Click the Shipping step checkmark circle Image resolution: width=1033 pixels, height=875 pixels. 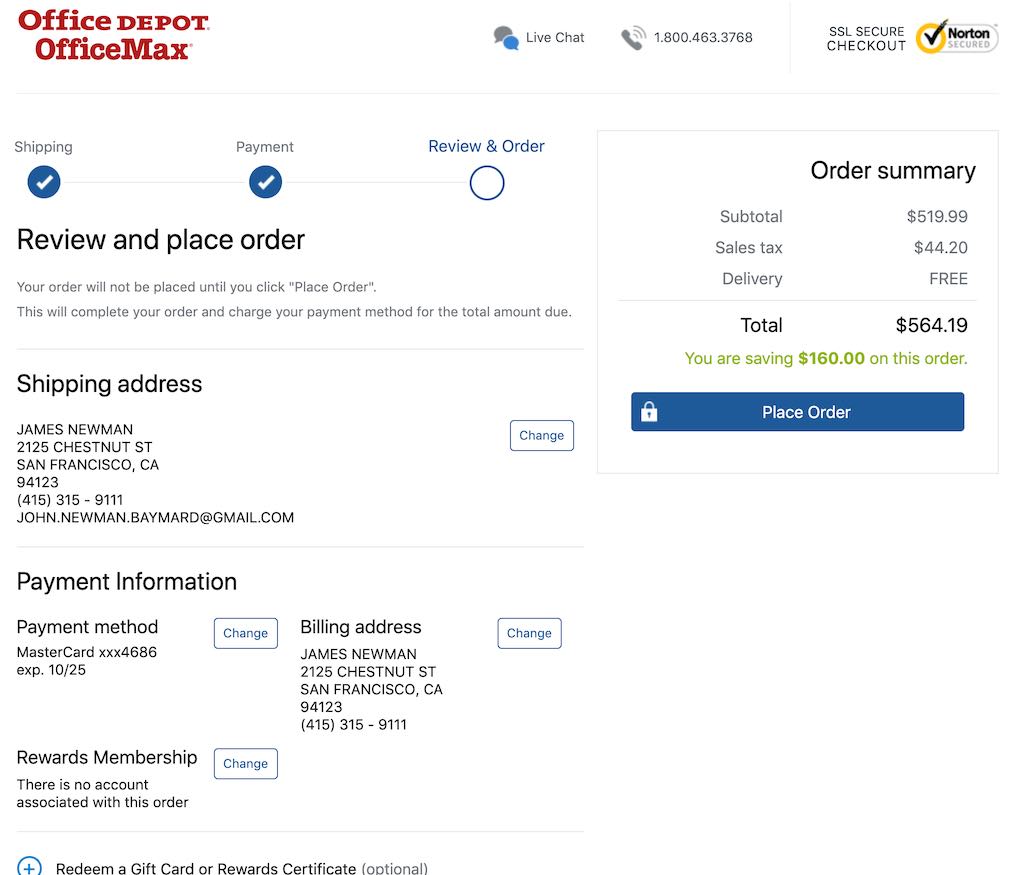[x=44, y=183]
